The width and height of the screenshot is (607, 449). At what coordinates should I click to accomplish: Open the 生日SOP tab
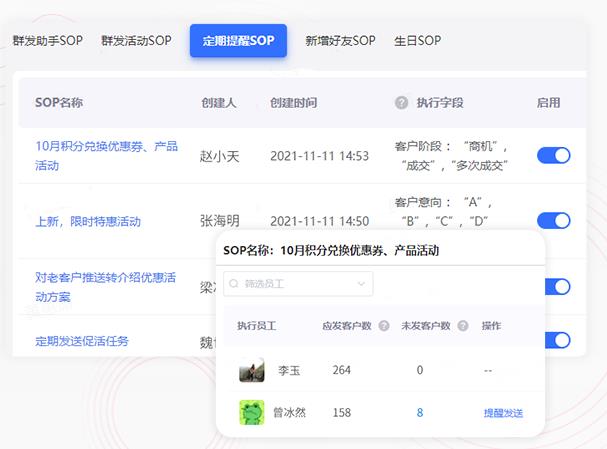tap(417, 41)
